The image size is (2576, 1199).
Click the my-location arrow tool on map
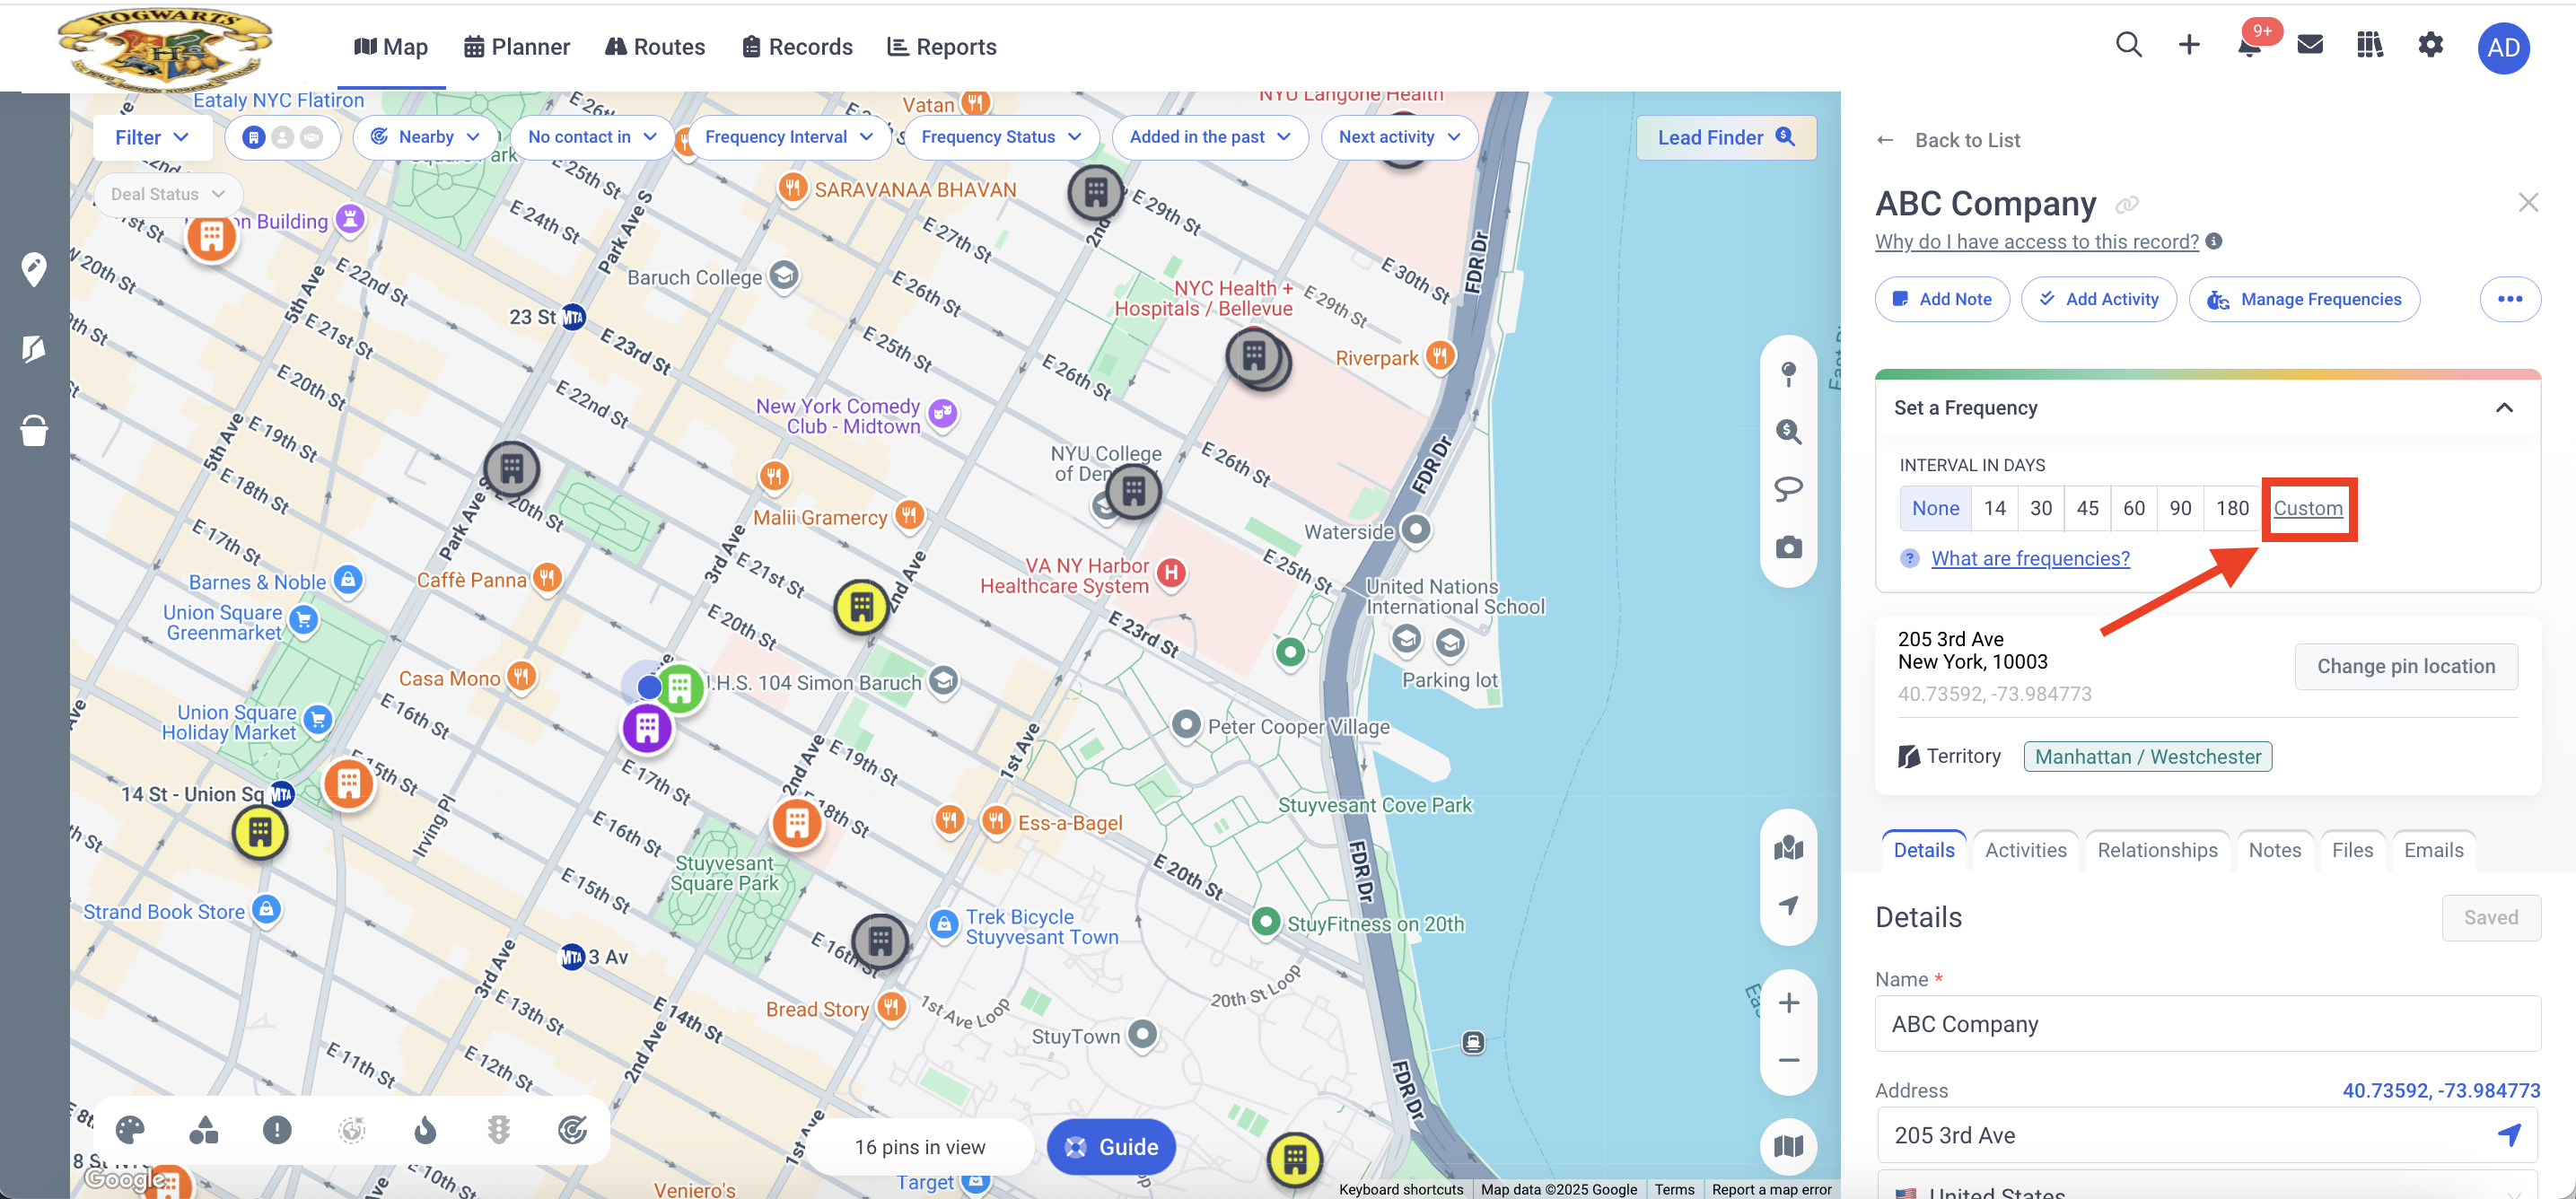1788,905
